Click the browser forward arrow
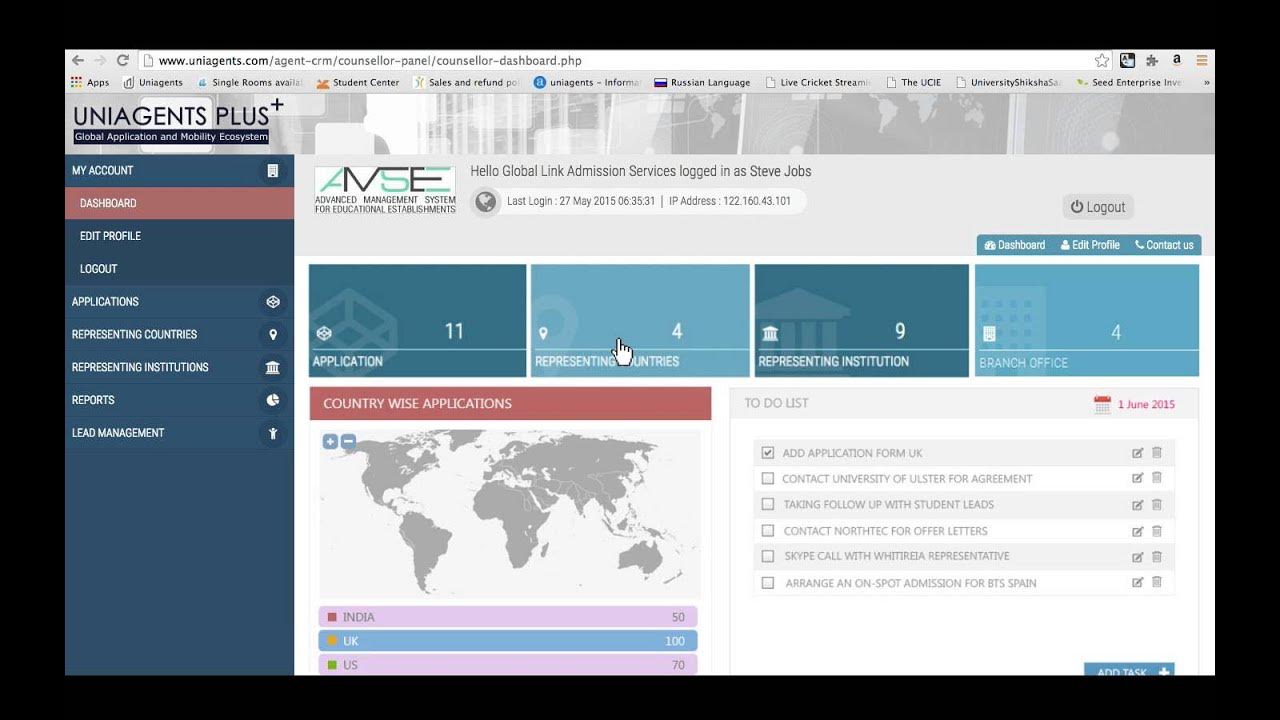 [x=100, y=60]
